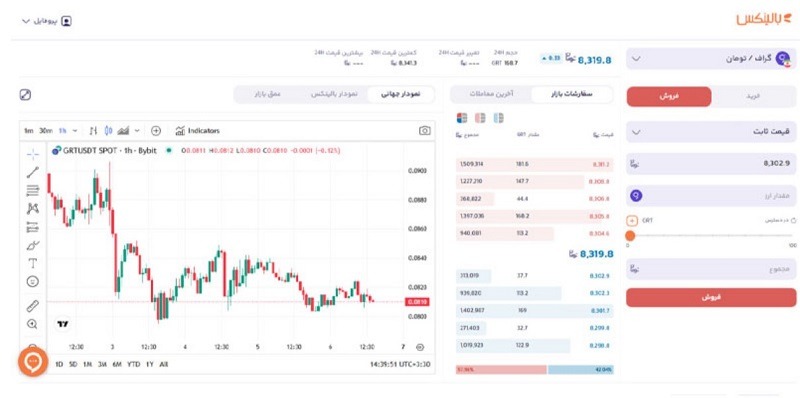Viewport: 800px width, 398px height.
Task: Switch to the recent trades tab
Action: (491, 94)
